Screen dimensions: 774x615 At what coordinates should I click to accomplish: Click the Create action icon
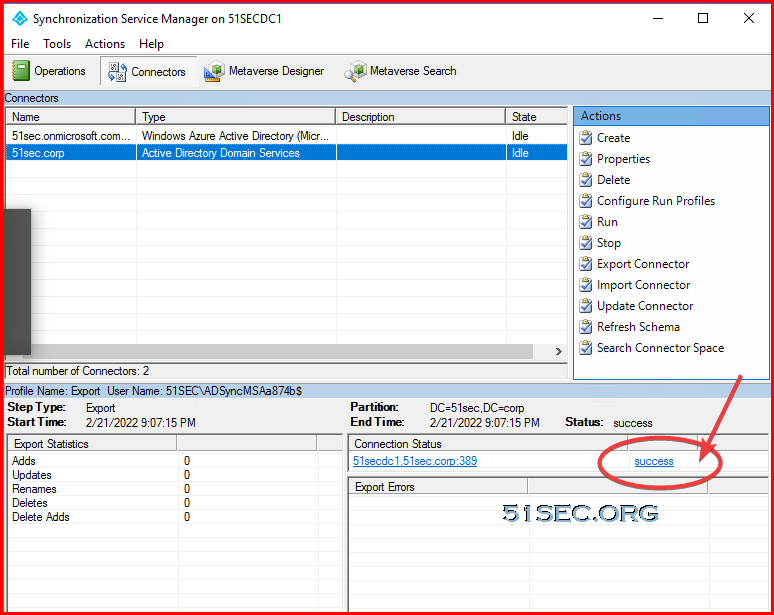pyautogui.click(x=586, y=138)
